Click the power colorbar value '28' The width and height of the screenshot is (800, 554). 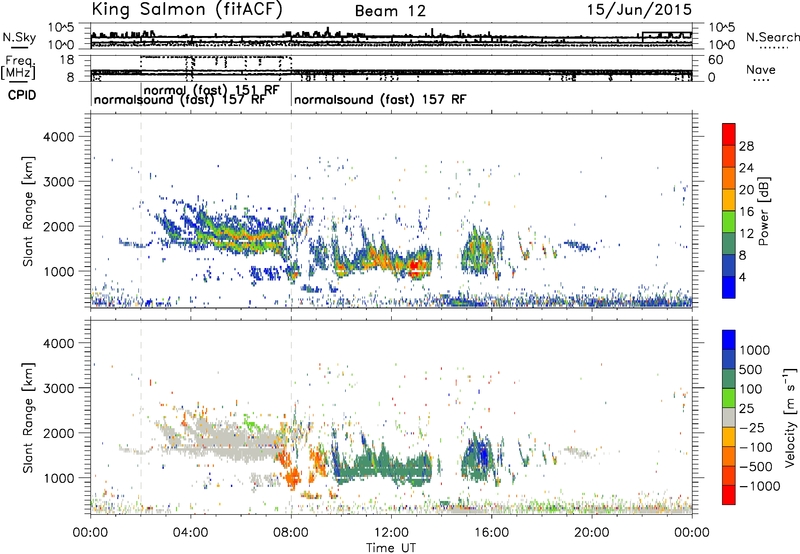pyautogui.click(x=746, y=146)
